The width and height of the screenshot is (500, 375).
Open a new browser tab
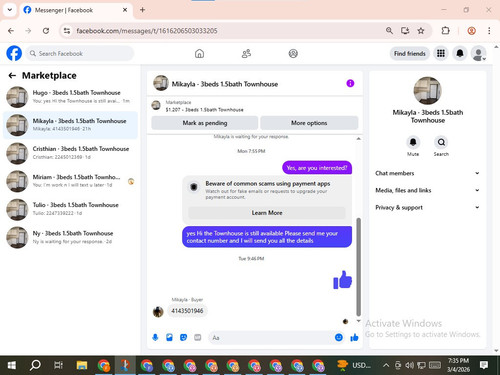coord(142,10)
